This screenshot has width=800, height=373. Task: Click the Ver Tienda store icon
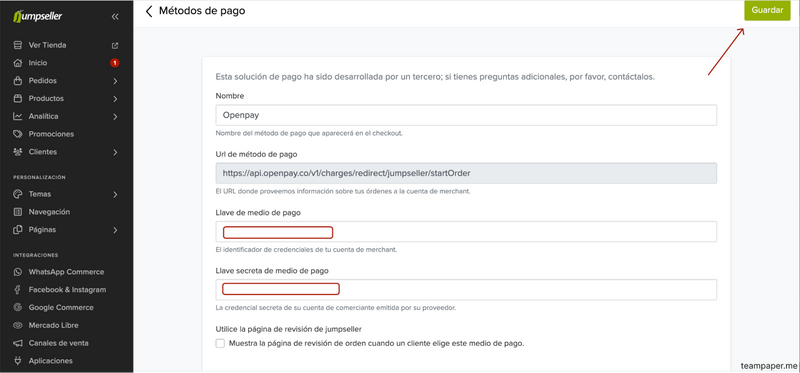18,45
